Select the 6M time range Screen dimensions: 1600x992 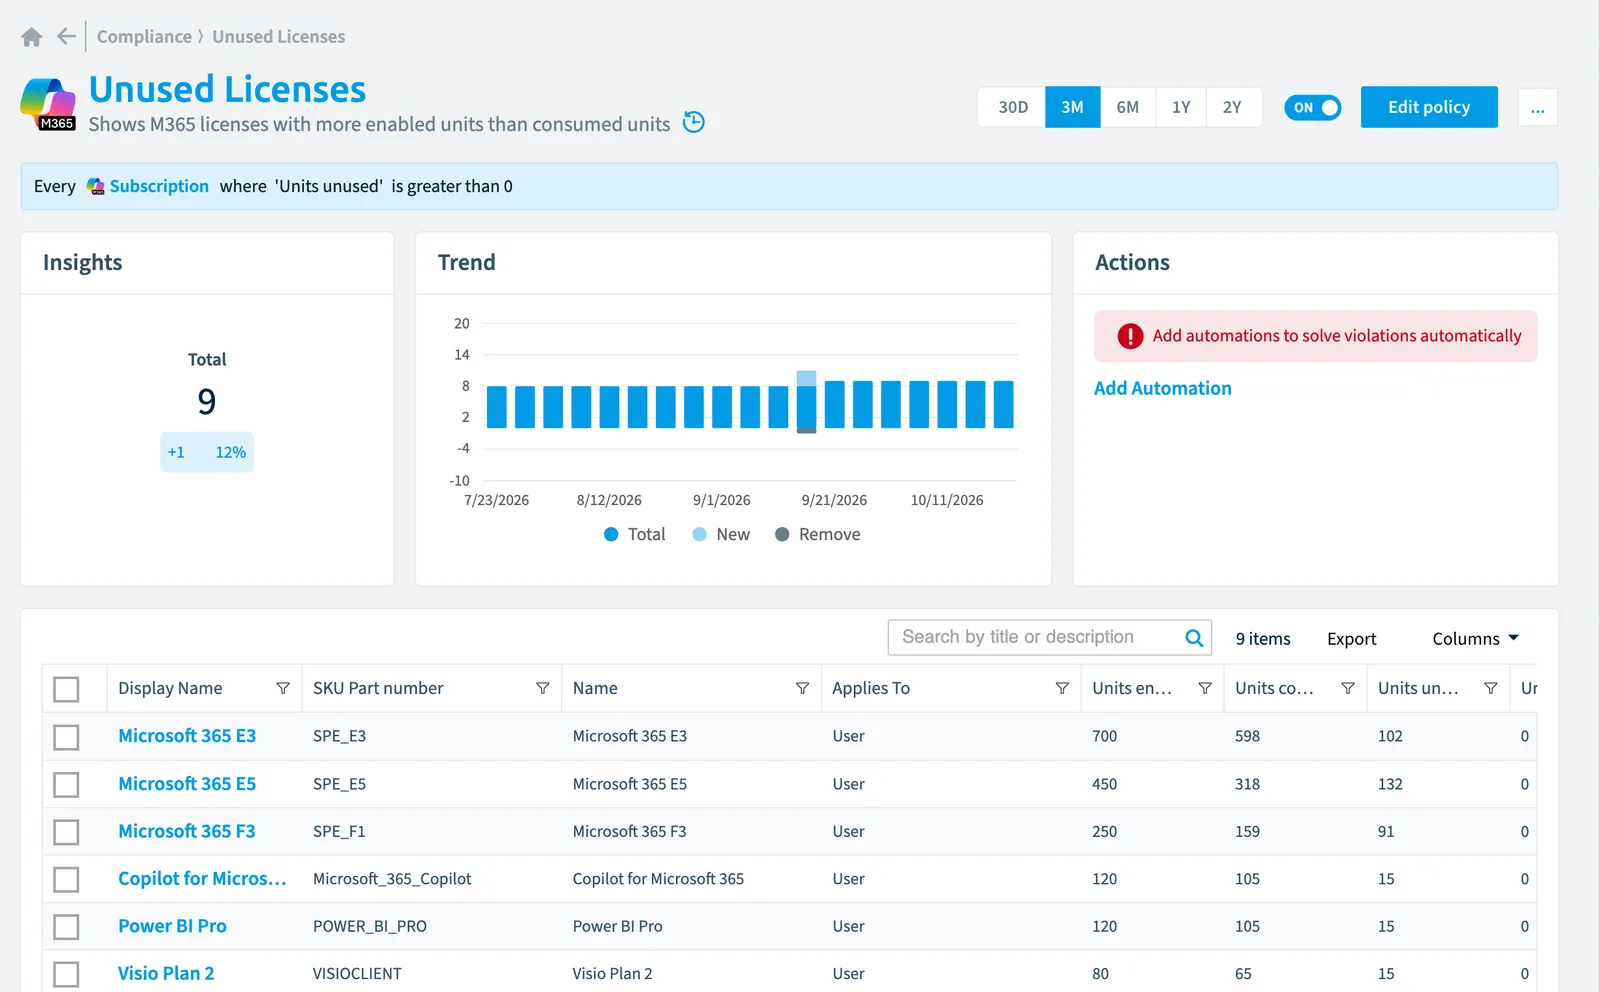tap(1128, 107)
